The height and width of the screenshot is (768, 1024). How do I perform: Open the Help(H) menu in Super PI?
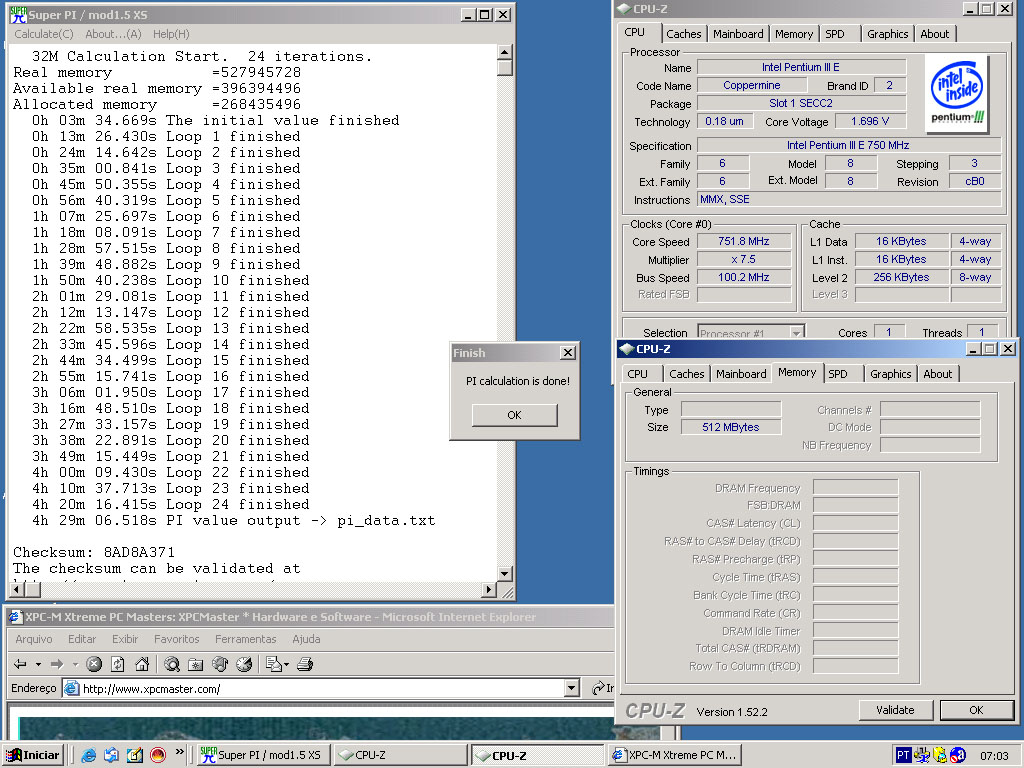click(x=171, y=34)
